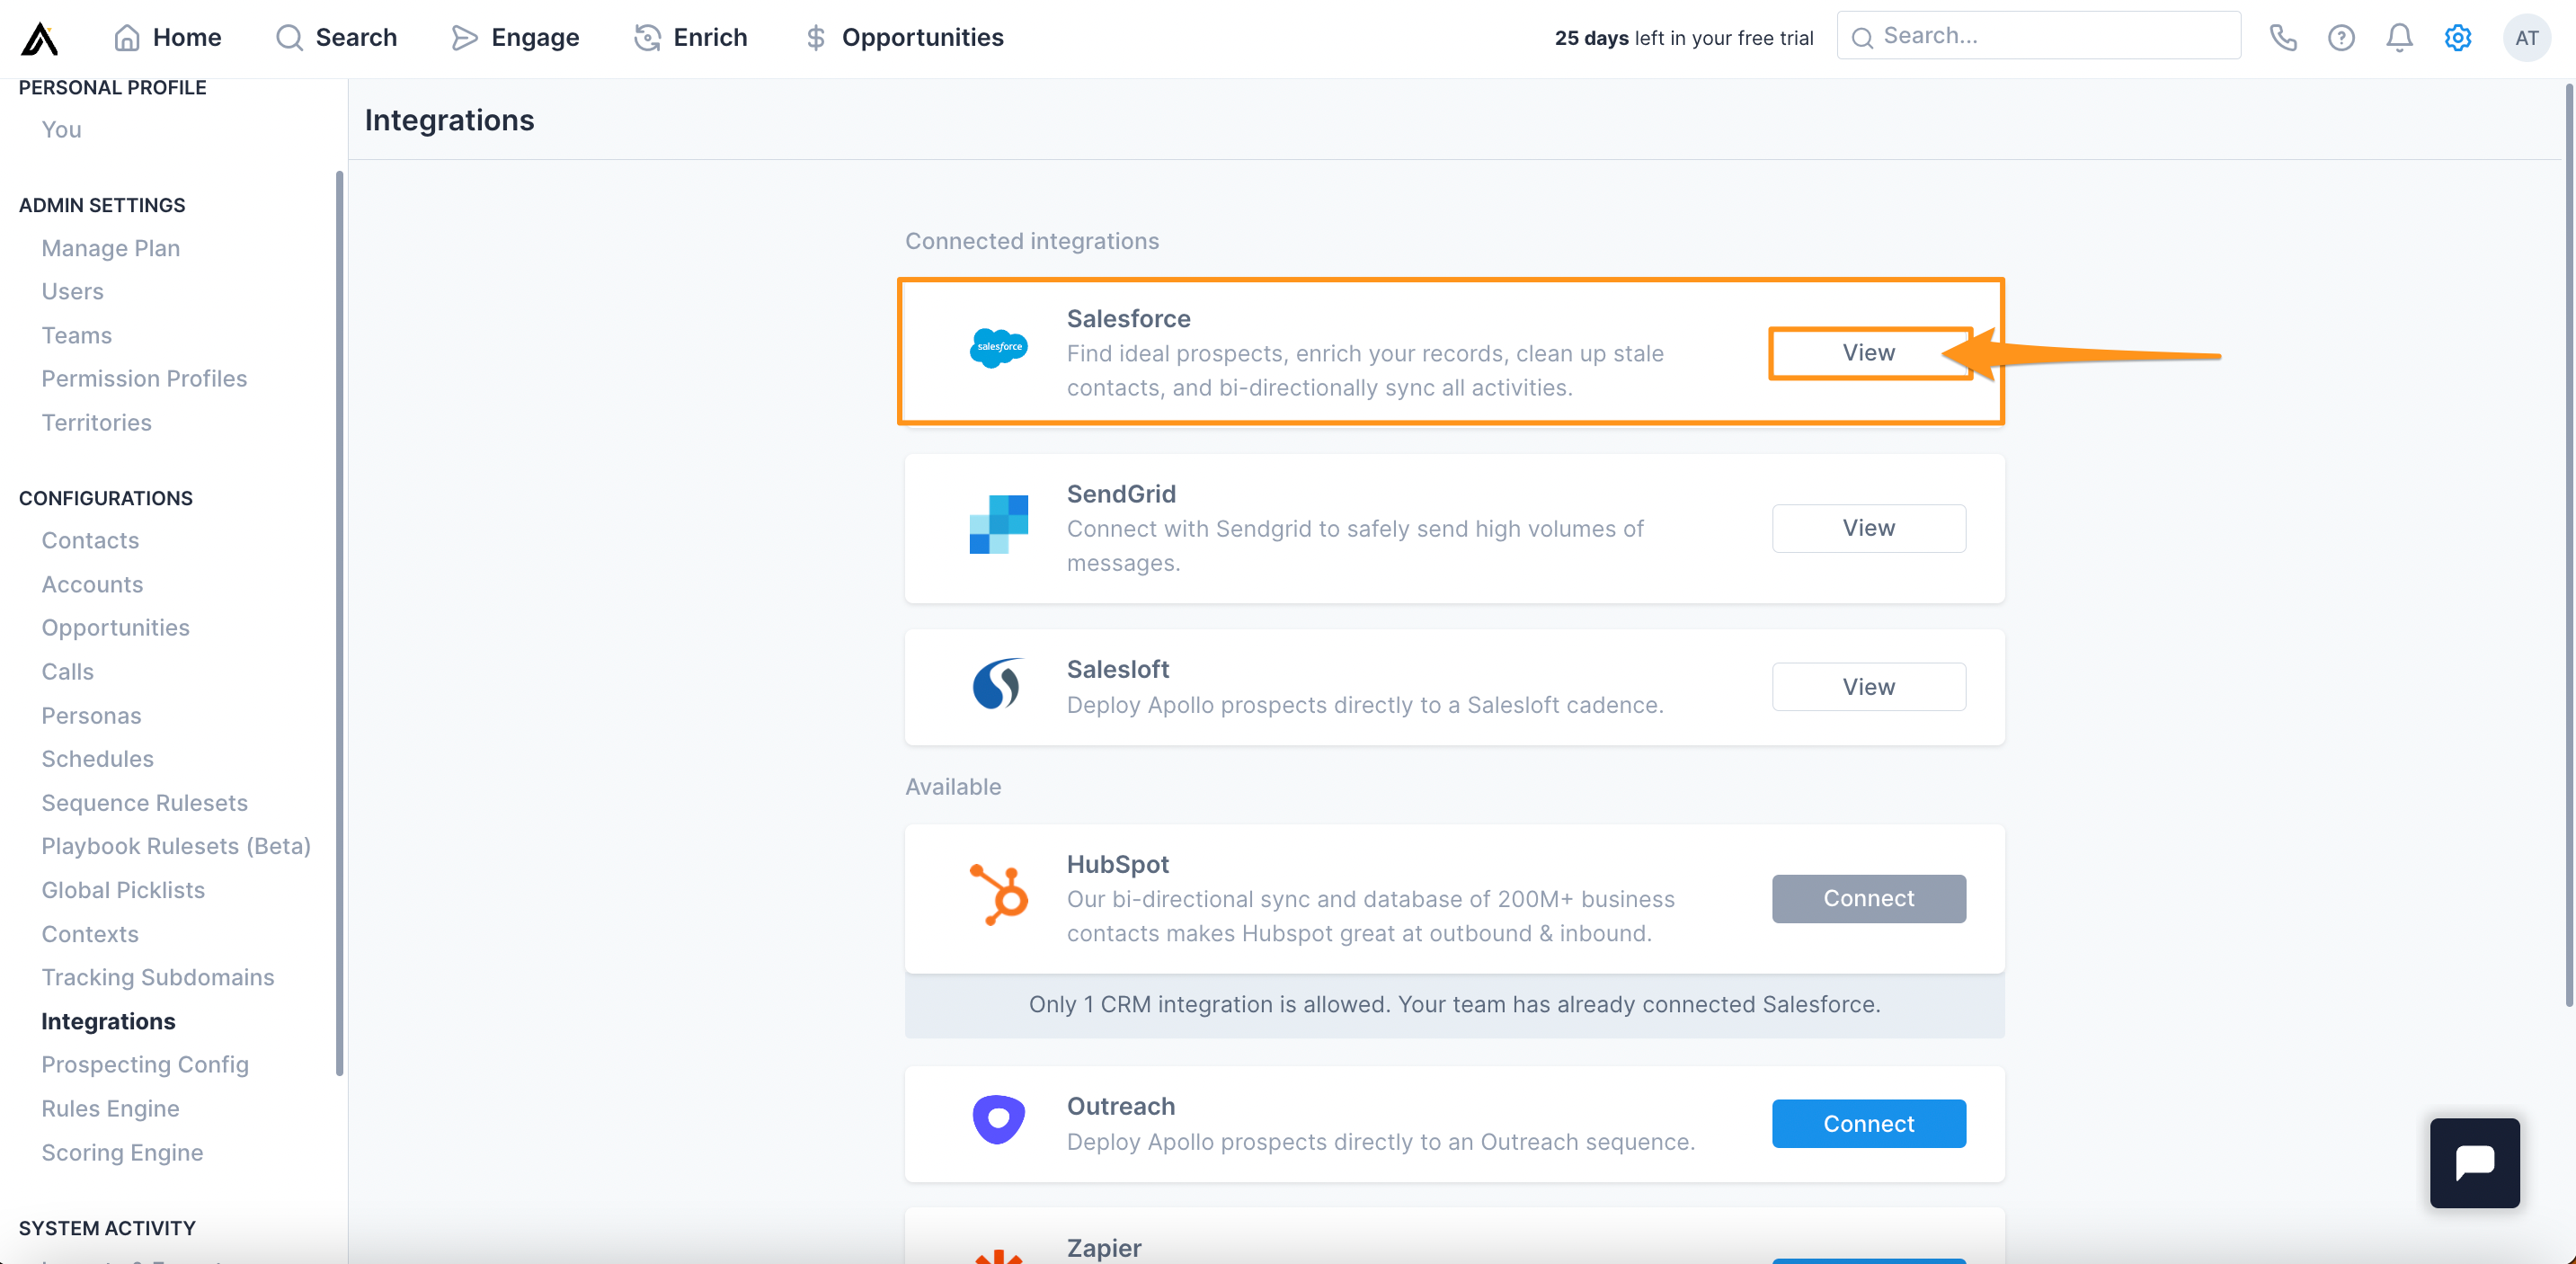Open the help question mark icon
This screenshot has height=1264, width=2576.
(x=2341, y=38)
